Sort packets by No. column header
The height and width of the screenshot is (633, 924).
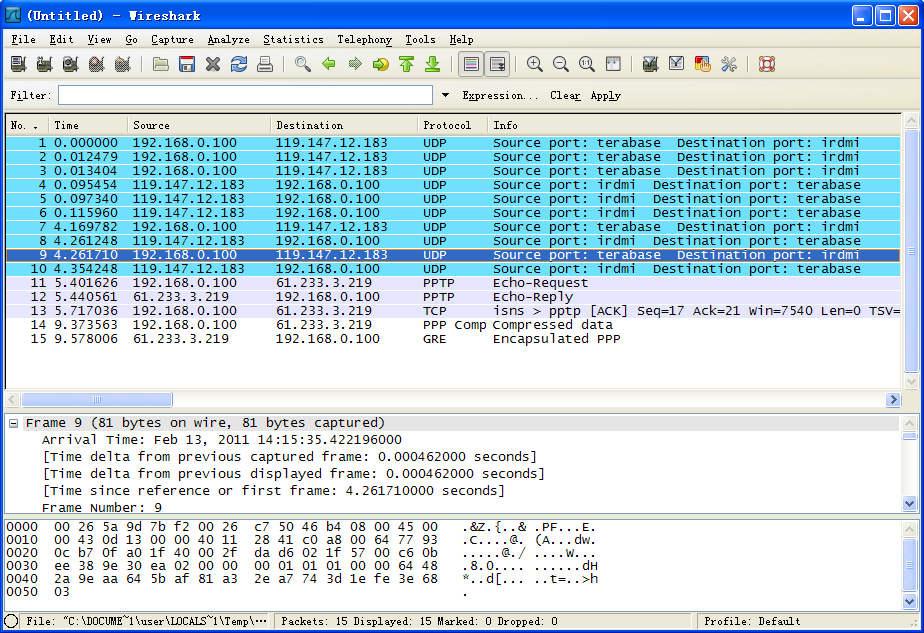coord(27,125)
